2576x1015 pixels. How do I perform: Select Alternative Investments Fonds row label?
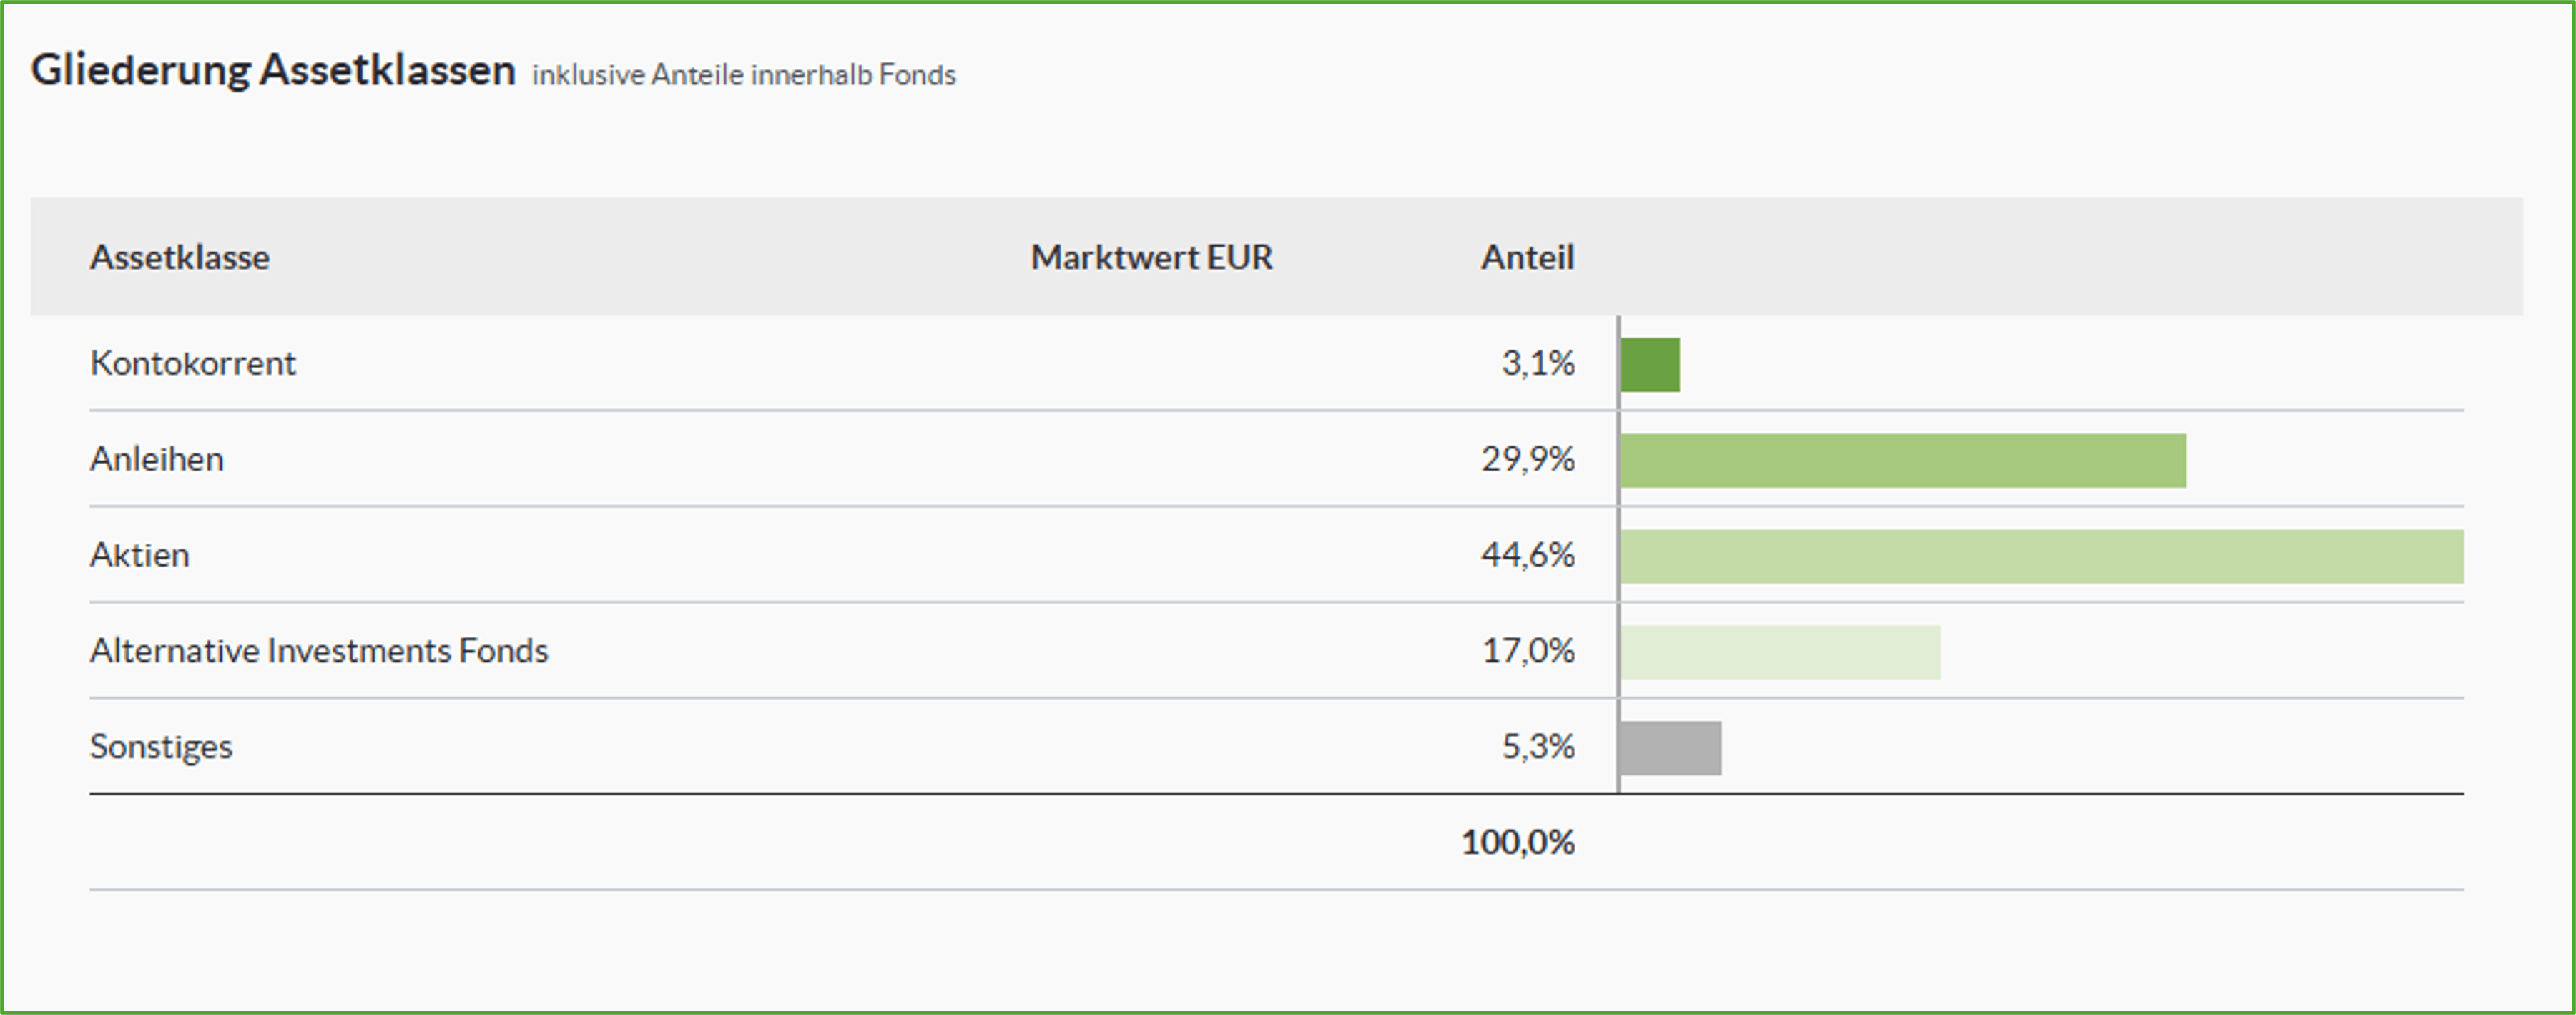(x=319, y=651)
